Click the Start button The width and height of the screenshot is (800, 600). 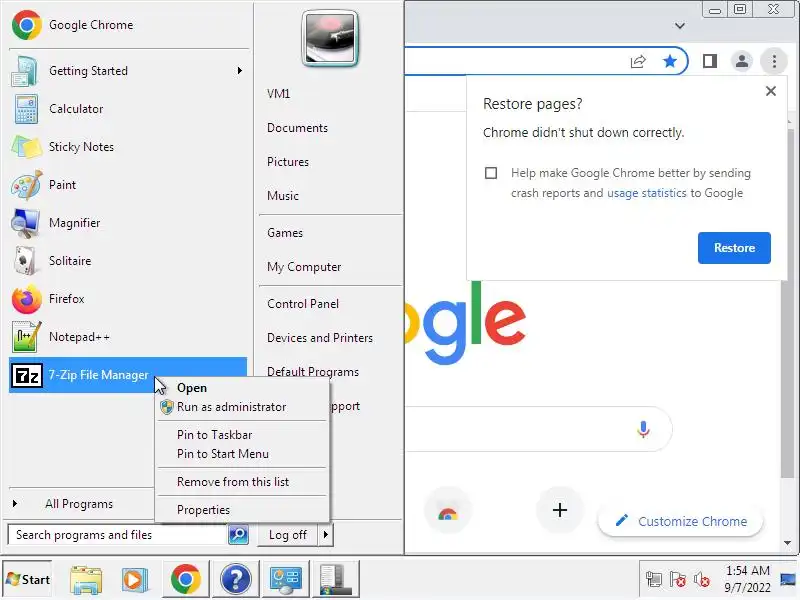tap(28, 579)
